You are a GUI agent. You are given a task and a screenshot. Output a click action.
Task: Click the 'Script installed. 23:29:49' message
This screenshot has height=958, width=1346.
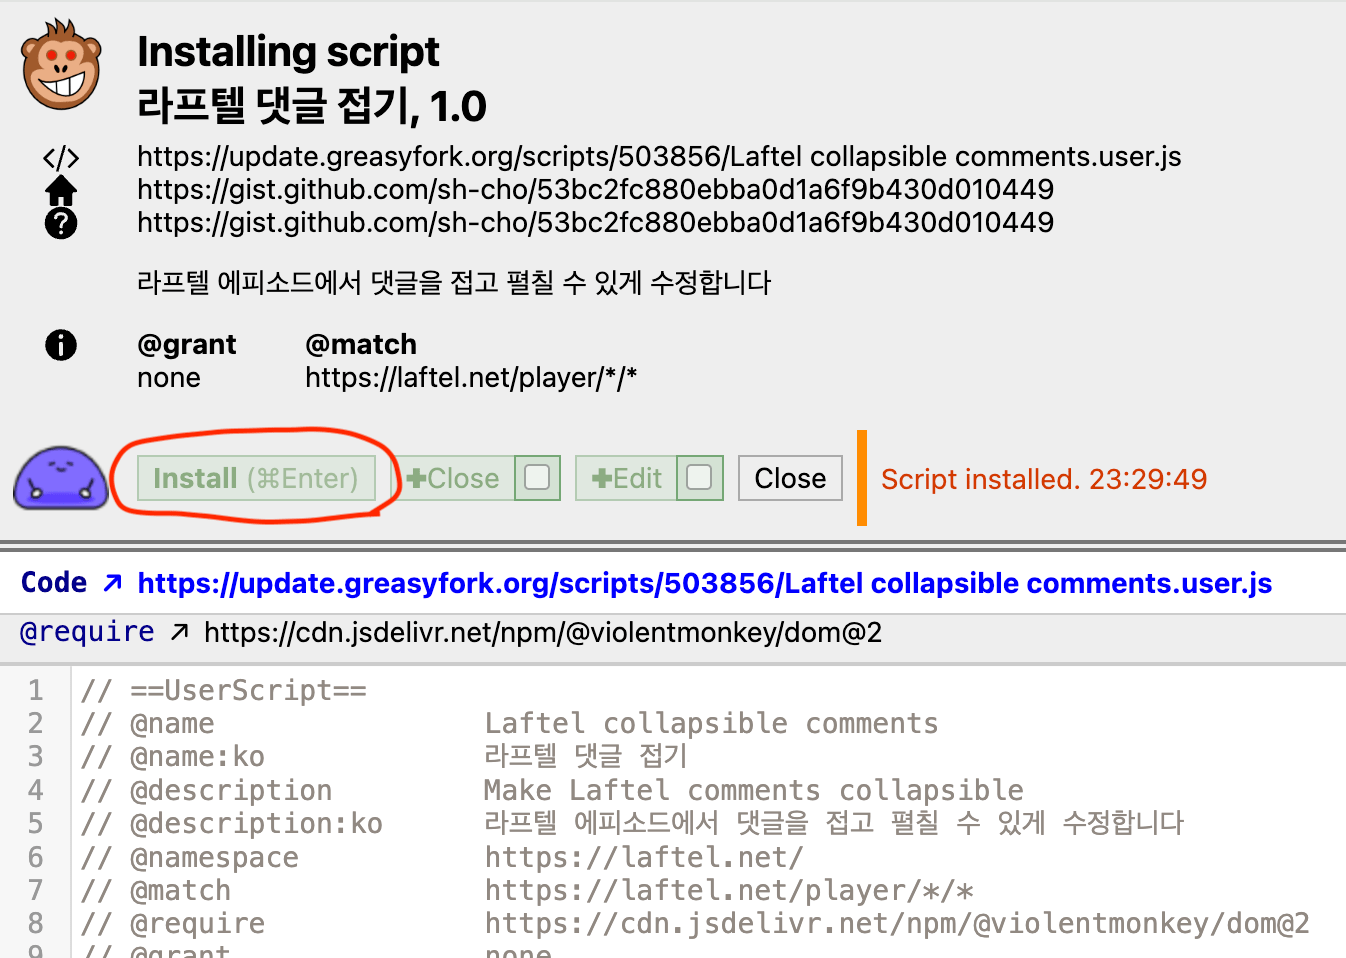click(1044, 479)
